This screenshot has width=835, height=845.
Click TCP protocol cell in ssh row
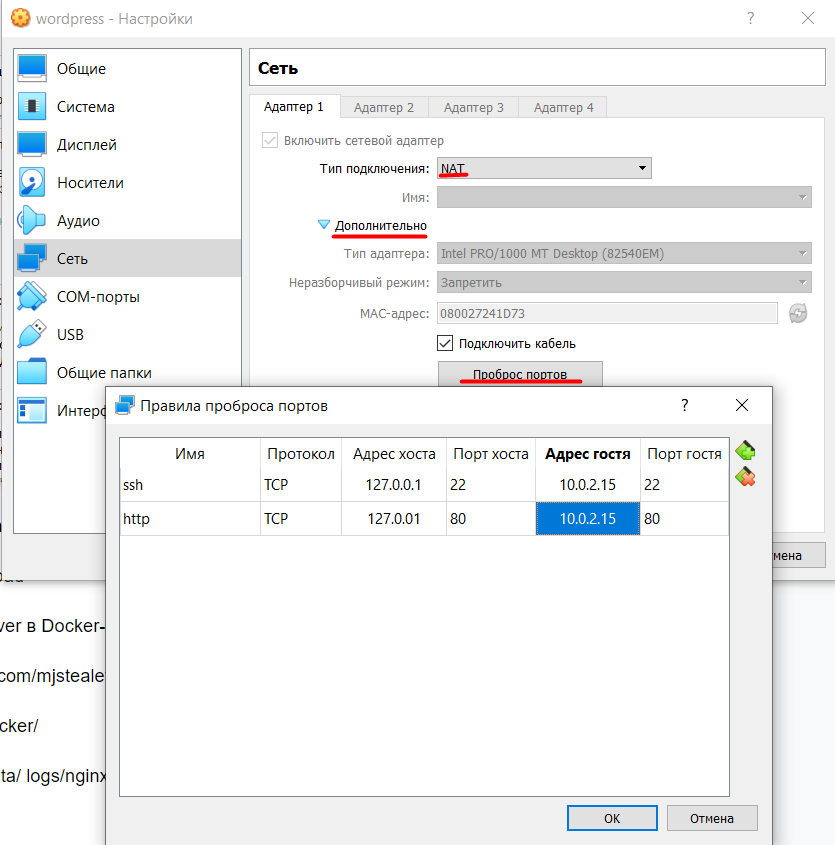[301, 485]
